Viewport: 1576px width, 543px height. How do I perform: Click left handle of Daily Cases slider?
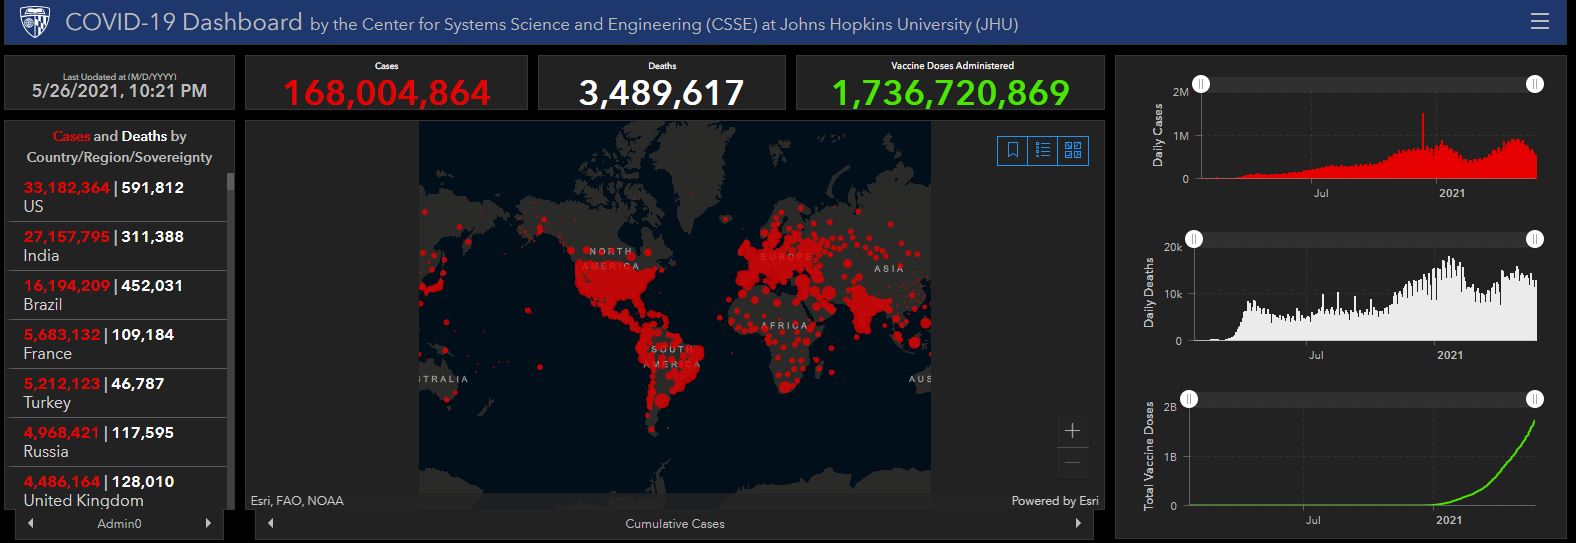pos(1201,85)
